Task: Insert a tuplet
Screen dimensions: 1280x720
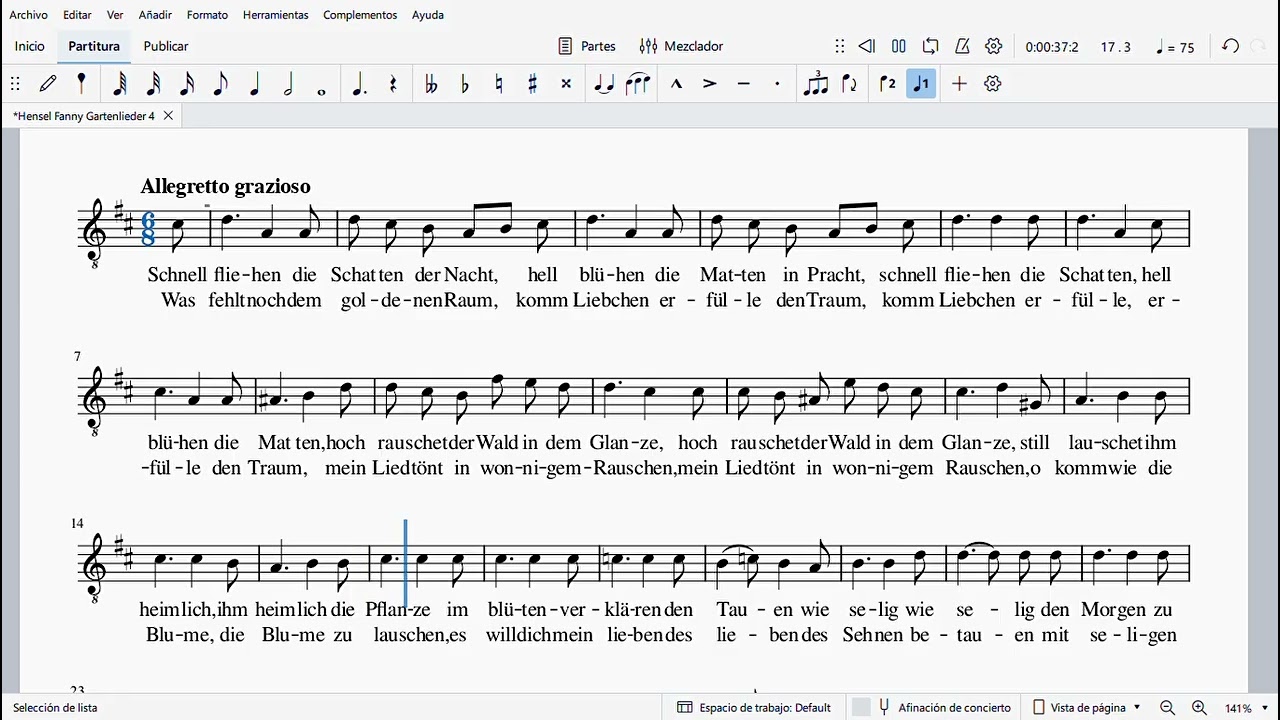Action: point(816,84)
